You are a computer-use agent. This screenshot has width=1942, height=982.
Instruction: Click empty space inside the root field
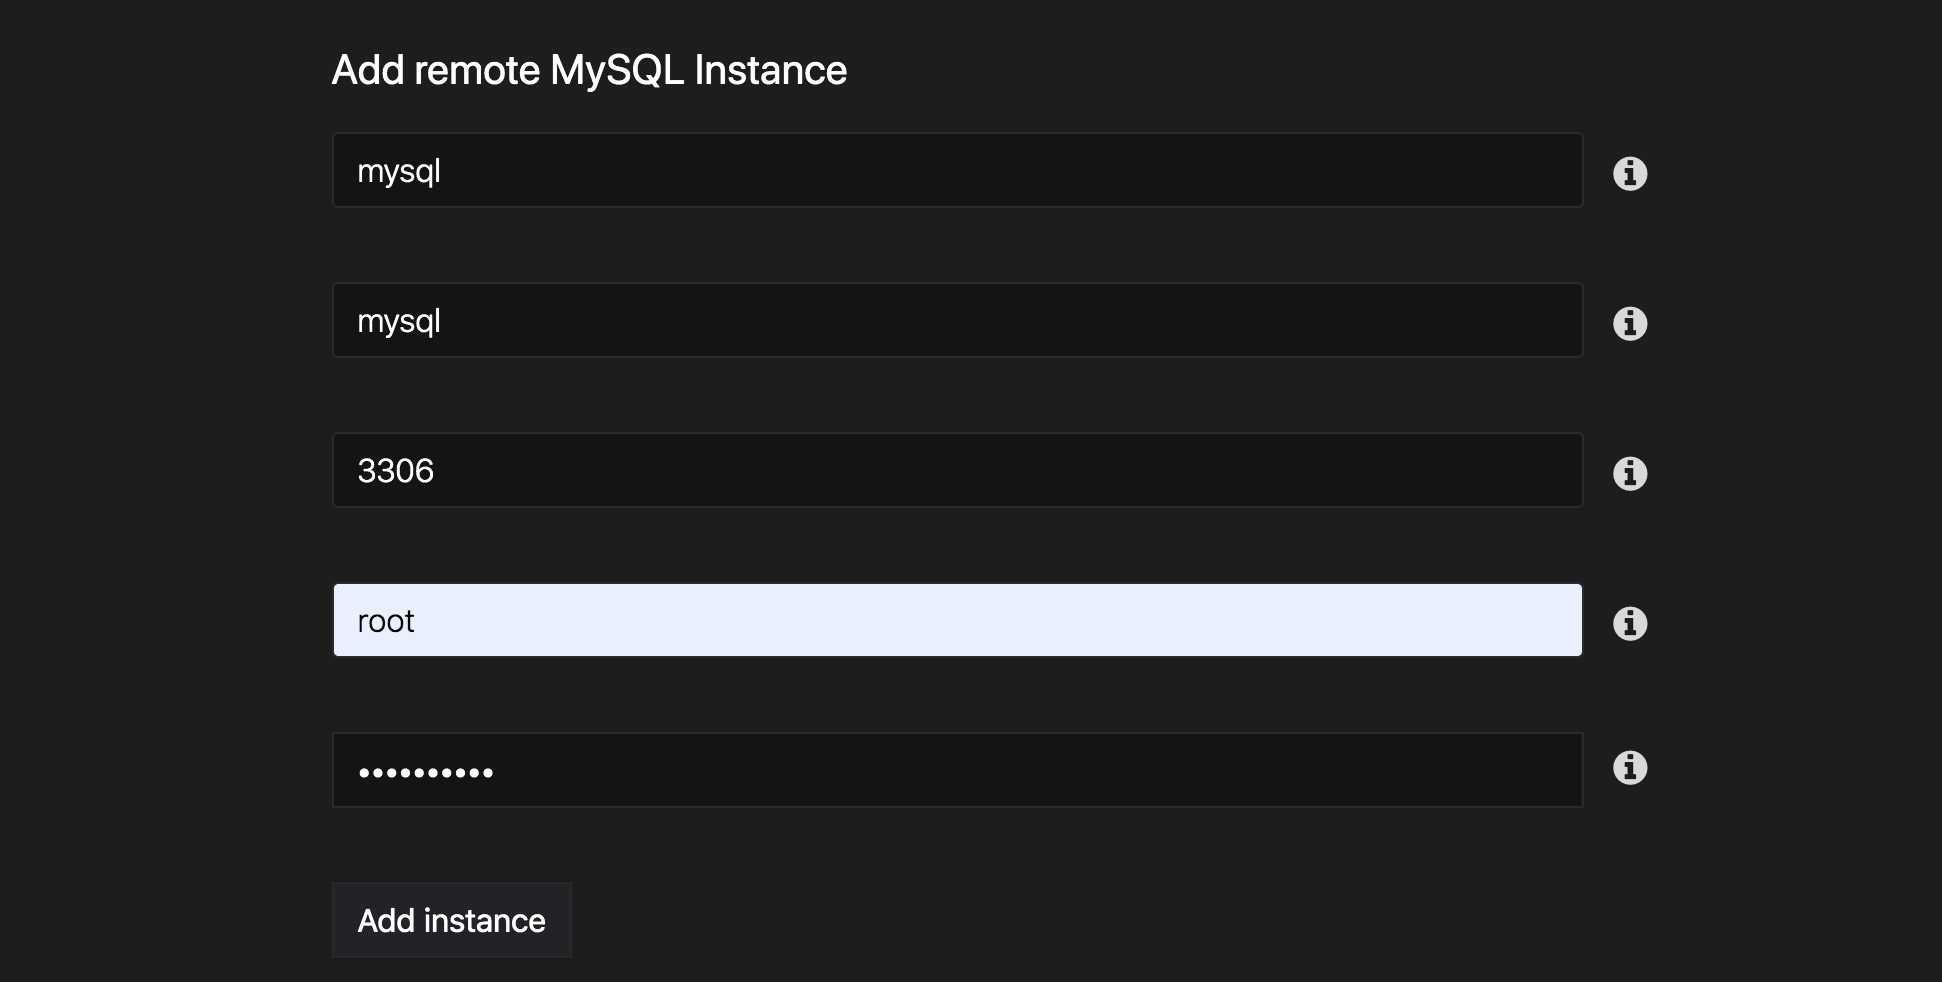click(x=1000, y=620)
